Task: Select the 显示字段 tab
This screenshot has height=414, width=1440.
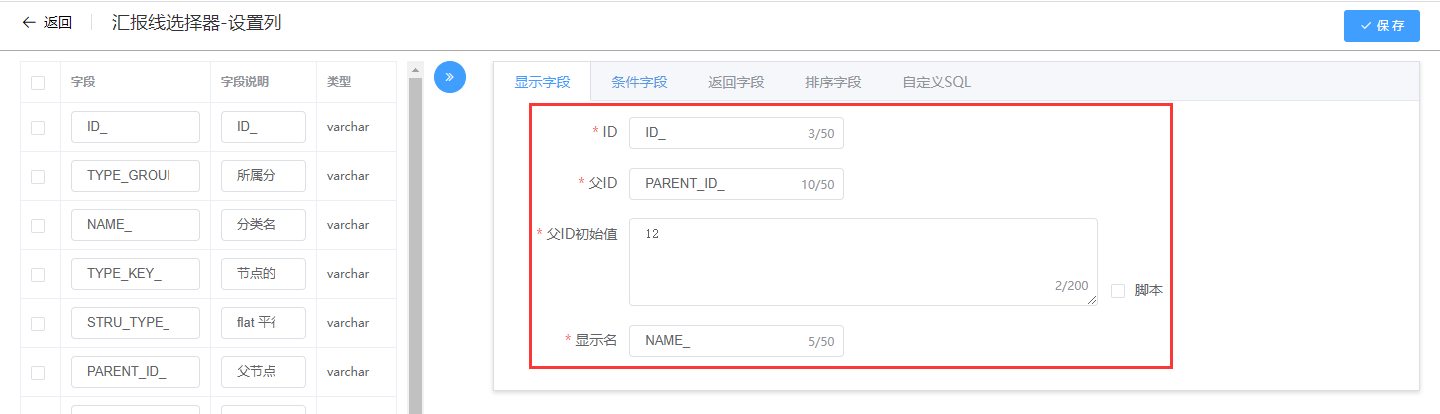Action: [x=542, y=82]
